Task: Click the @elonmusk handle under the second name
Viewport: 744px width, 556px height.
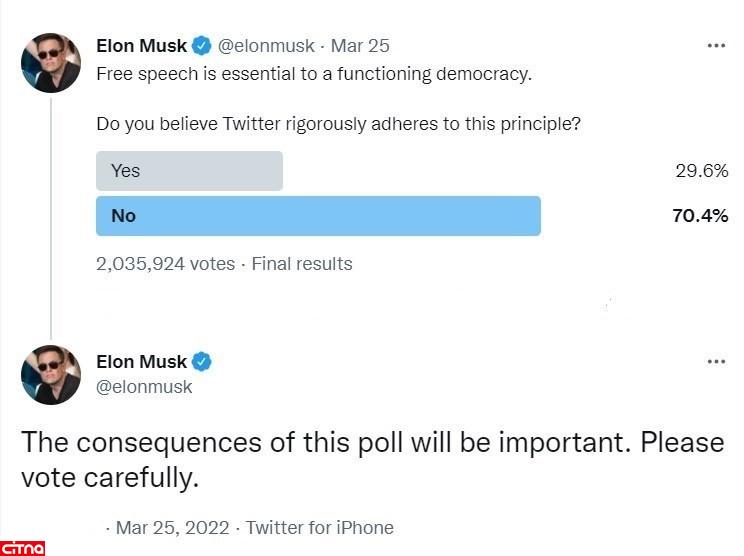Action: point(144,387)
